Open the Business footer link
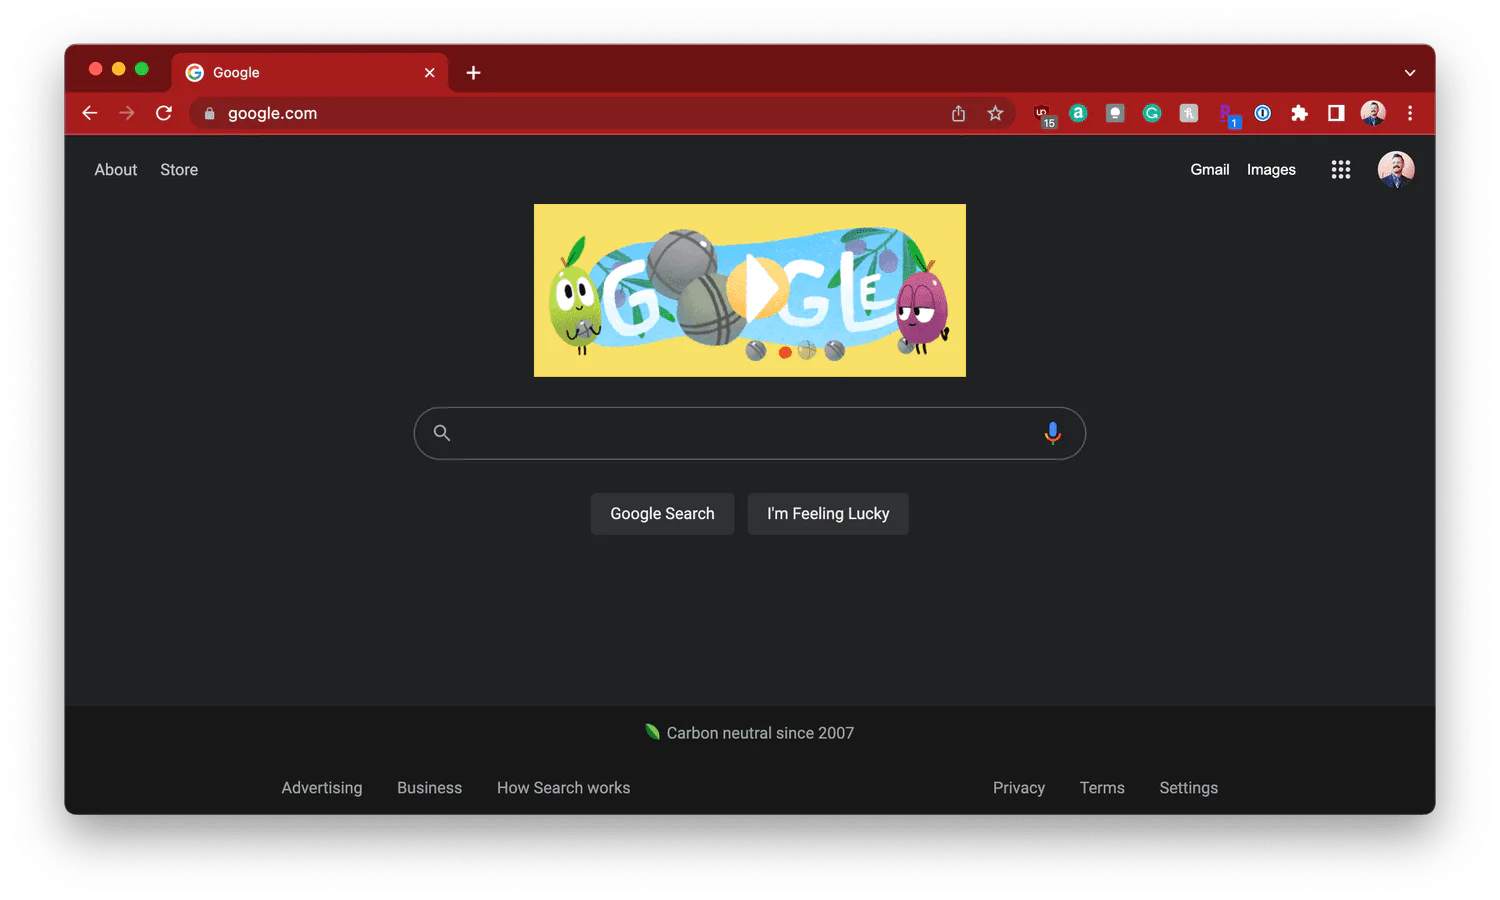This screenshot has width=1500, height=900. [x=430, y=788]
